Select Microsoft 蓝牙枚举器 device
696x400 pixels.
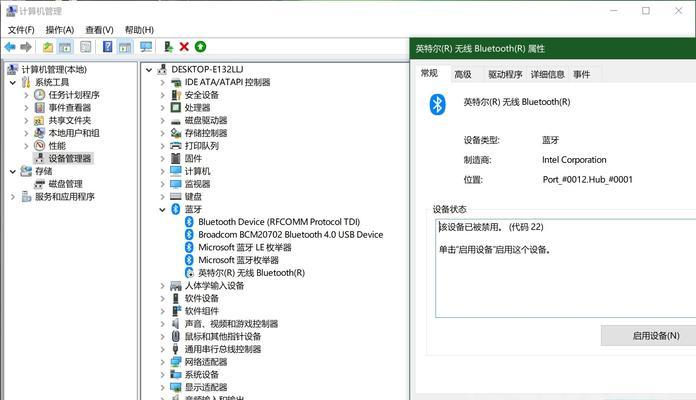pyautogui.click(x=238, y=260)
